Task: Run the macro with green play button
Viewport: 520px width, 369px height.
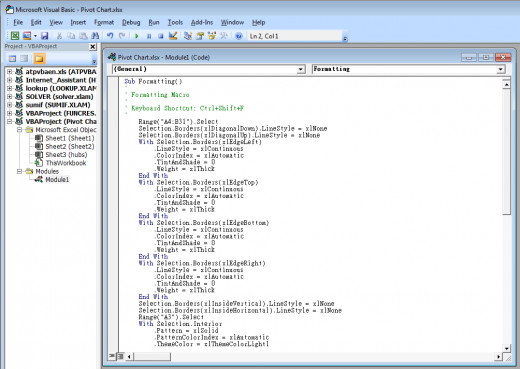Action: (x=136, y=36)
